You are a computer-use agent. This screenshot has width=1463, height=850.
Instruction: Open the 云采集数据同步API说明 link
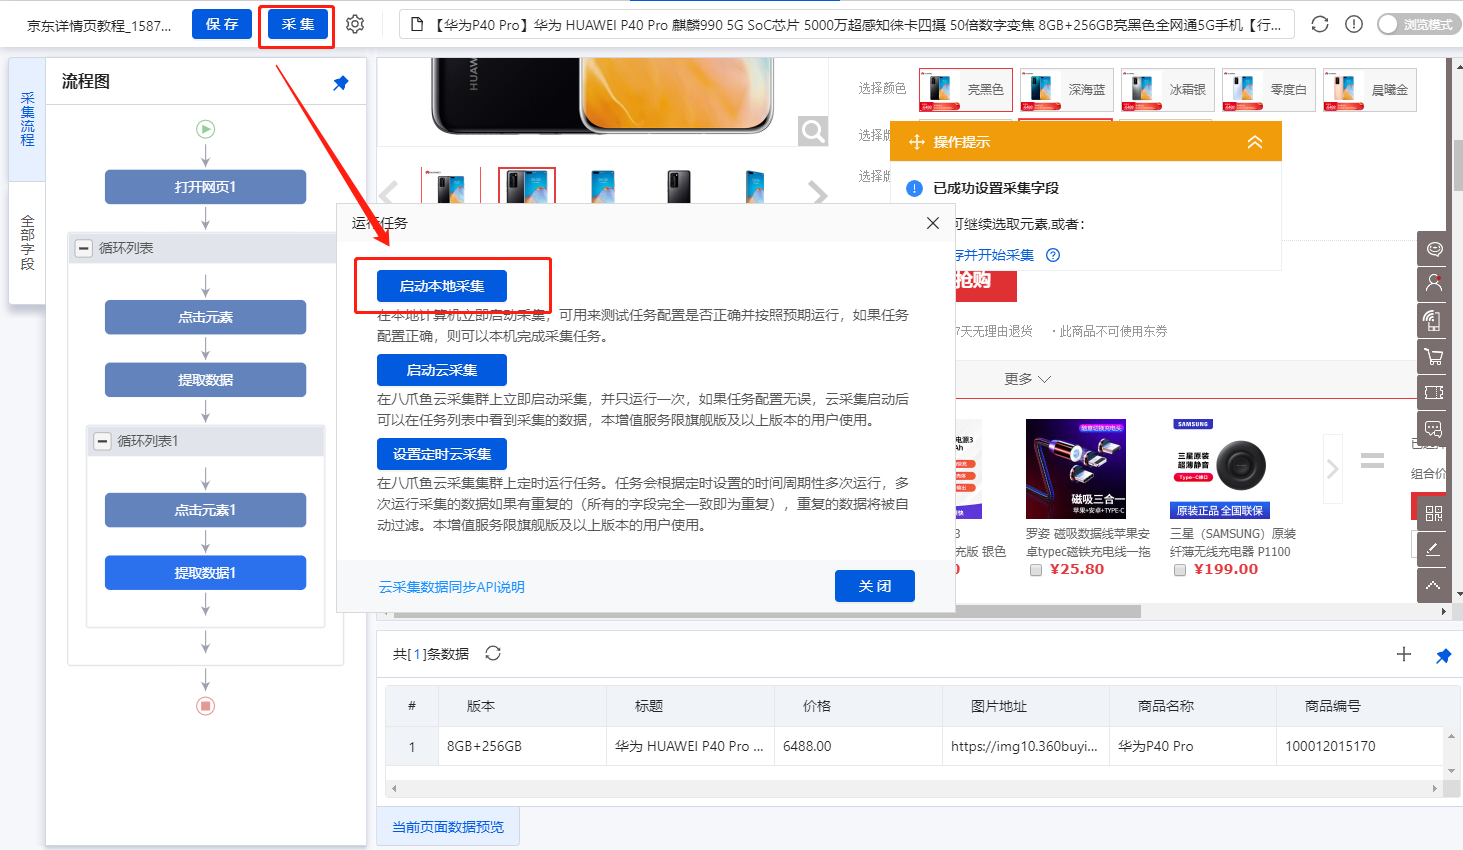451,587
